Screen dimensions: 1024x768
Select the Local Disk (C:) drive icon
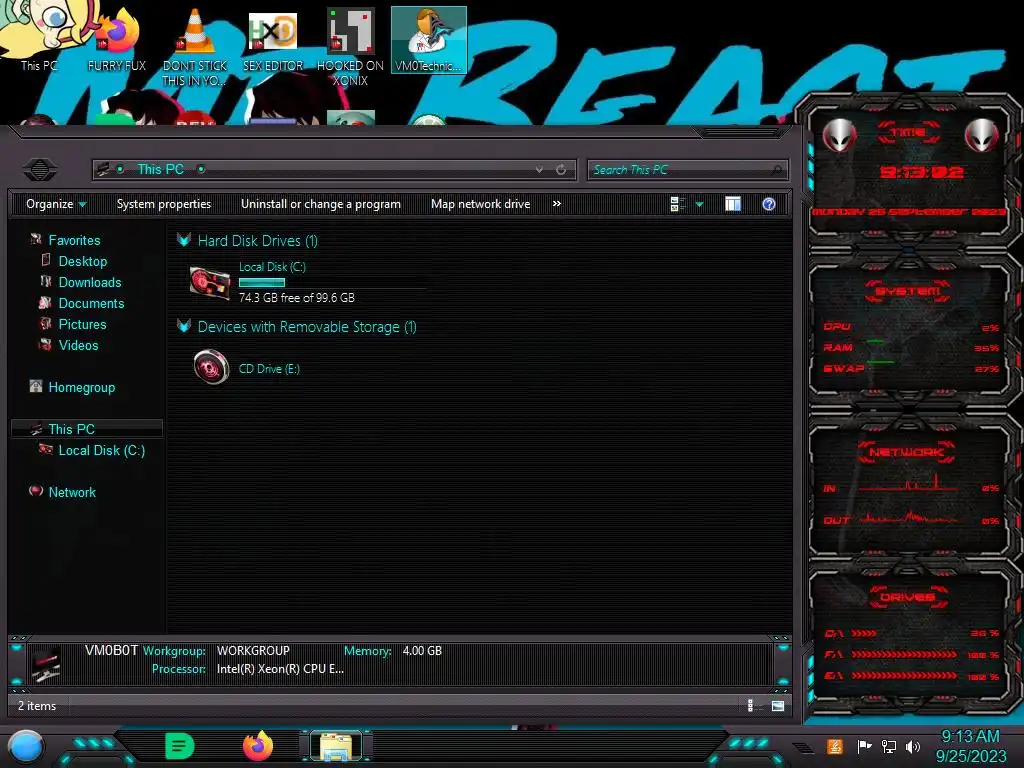click(x=210, y=282)
